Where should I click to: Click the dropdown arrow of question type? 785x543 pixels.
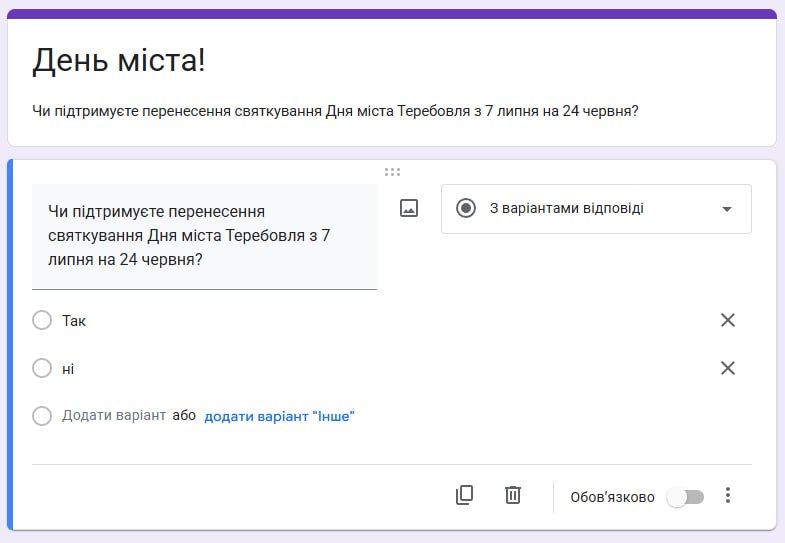tap(727, 209)
